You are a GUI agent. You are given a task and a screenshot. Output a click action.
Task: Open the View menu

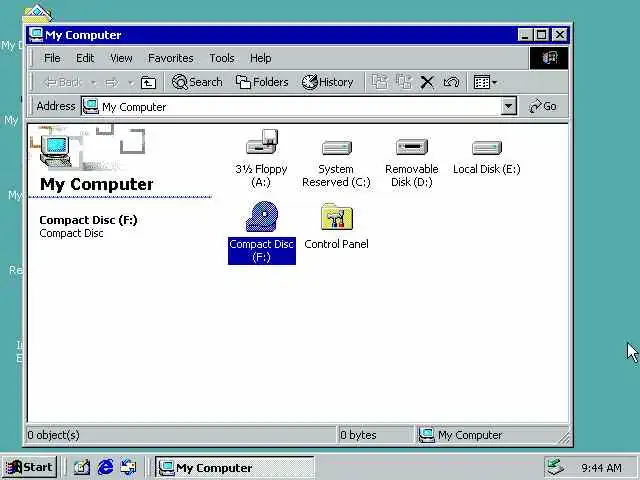(121, 58)
